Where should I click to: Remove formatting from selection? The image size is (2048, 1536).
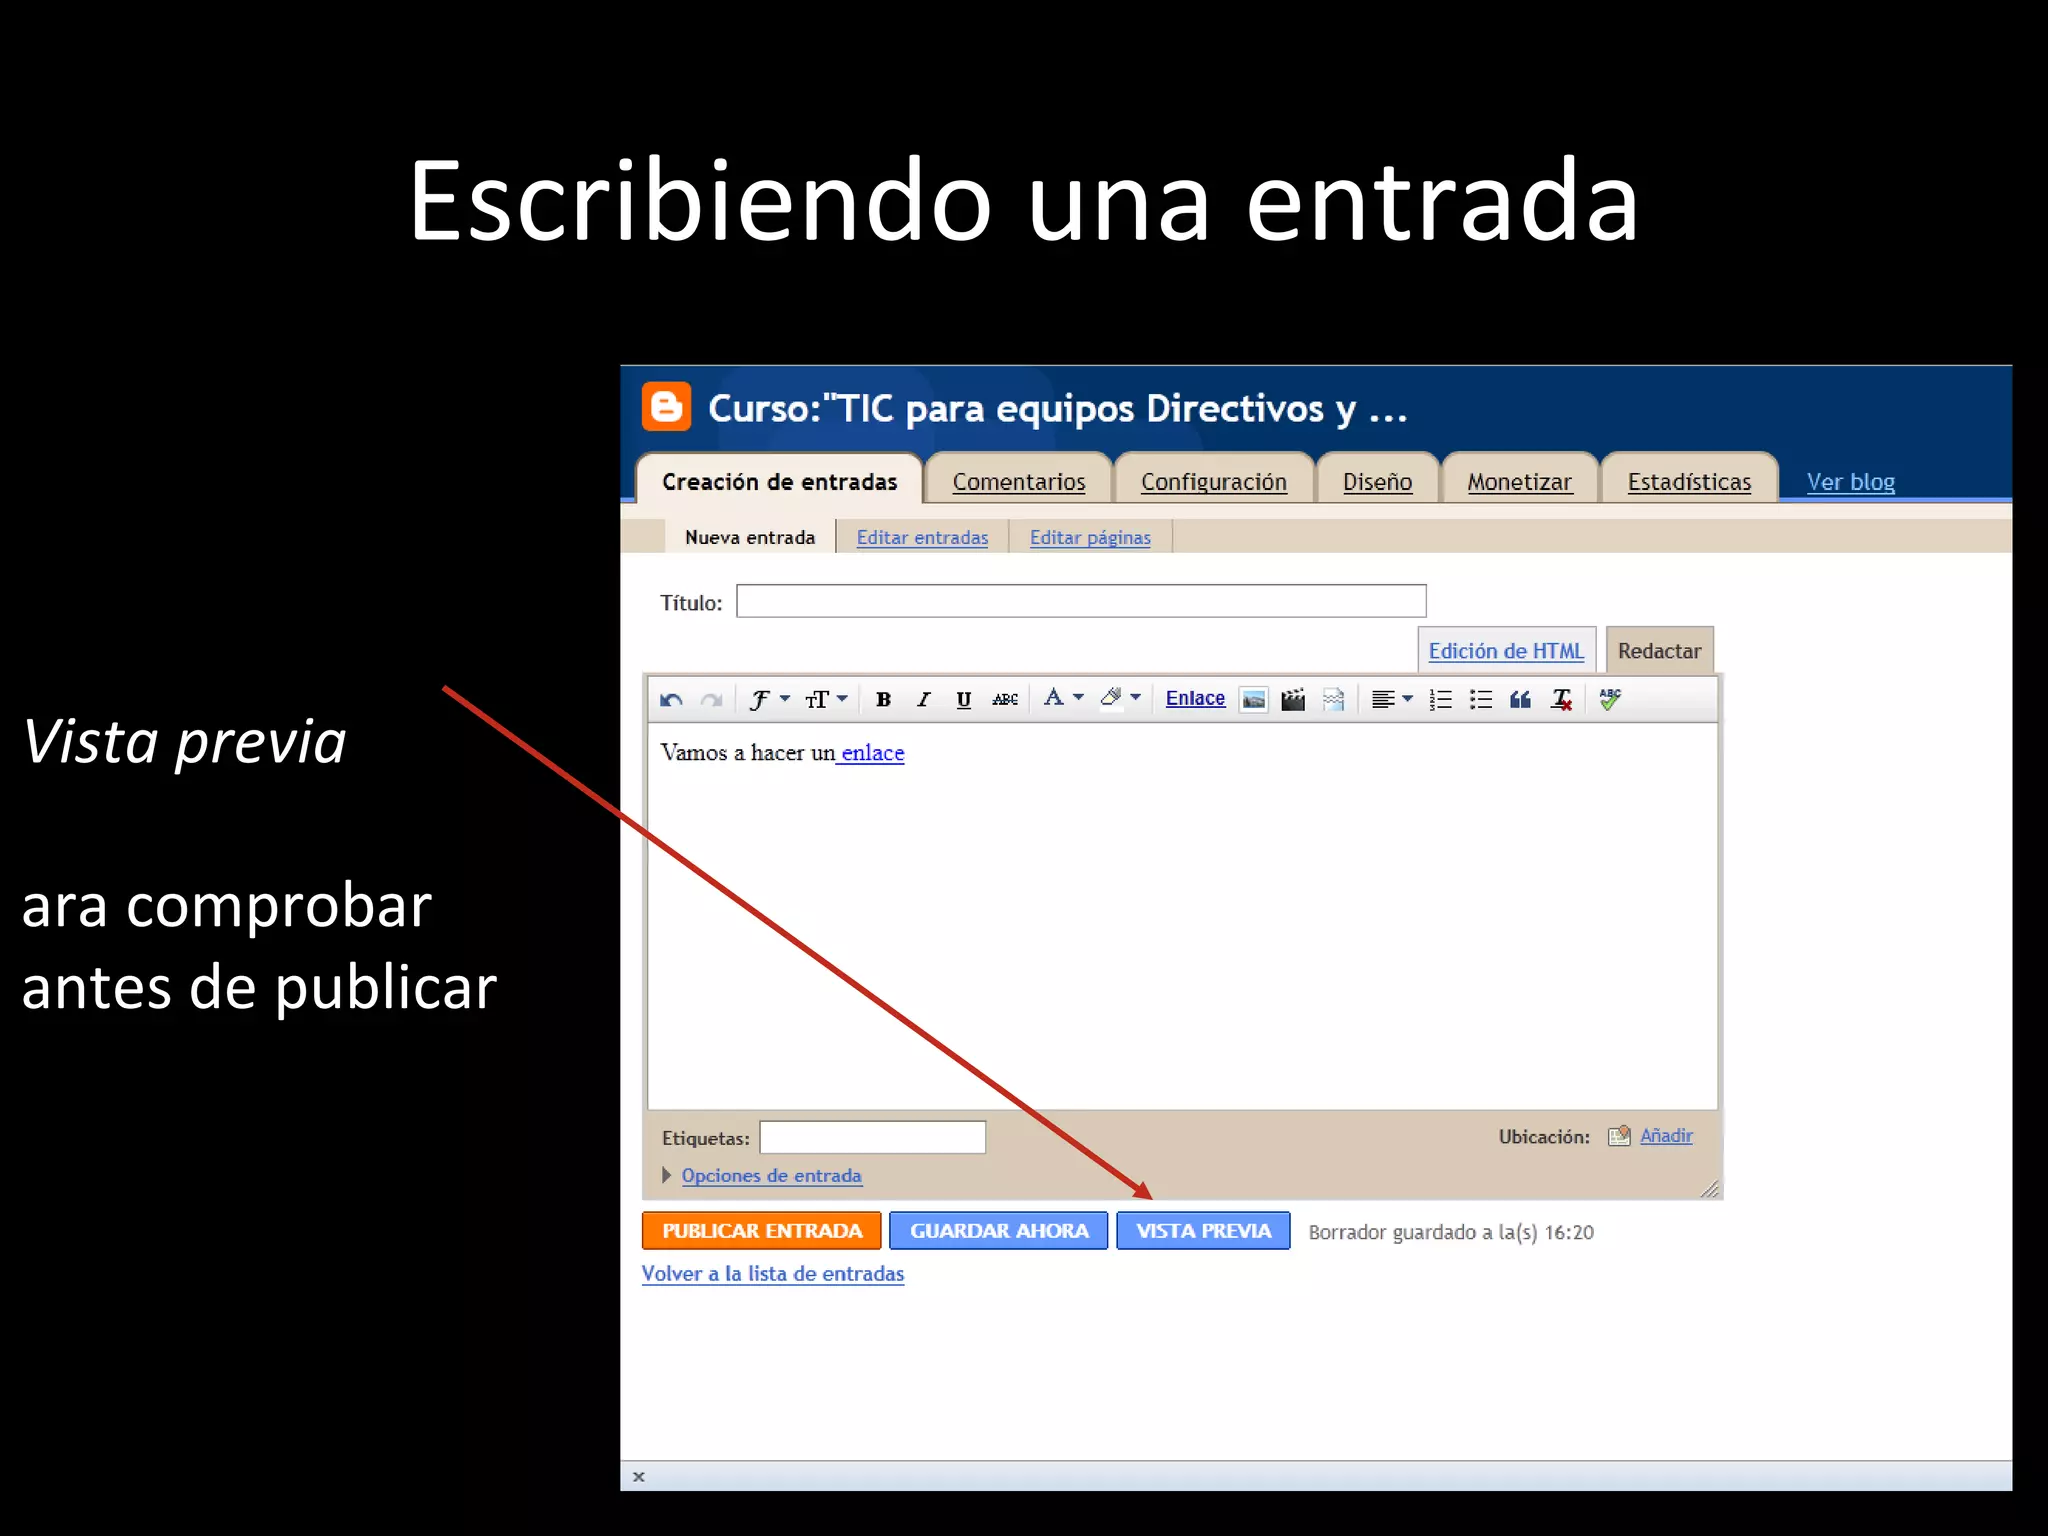tap(1562, 699)
